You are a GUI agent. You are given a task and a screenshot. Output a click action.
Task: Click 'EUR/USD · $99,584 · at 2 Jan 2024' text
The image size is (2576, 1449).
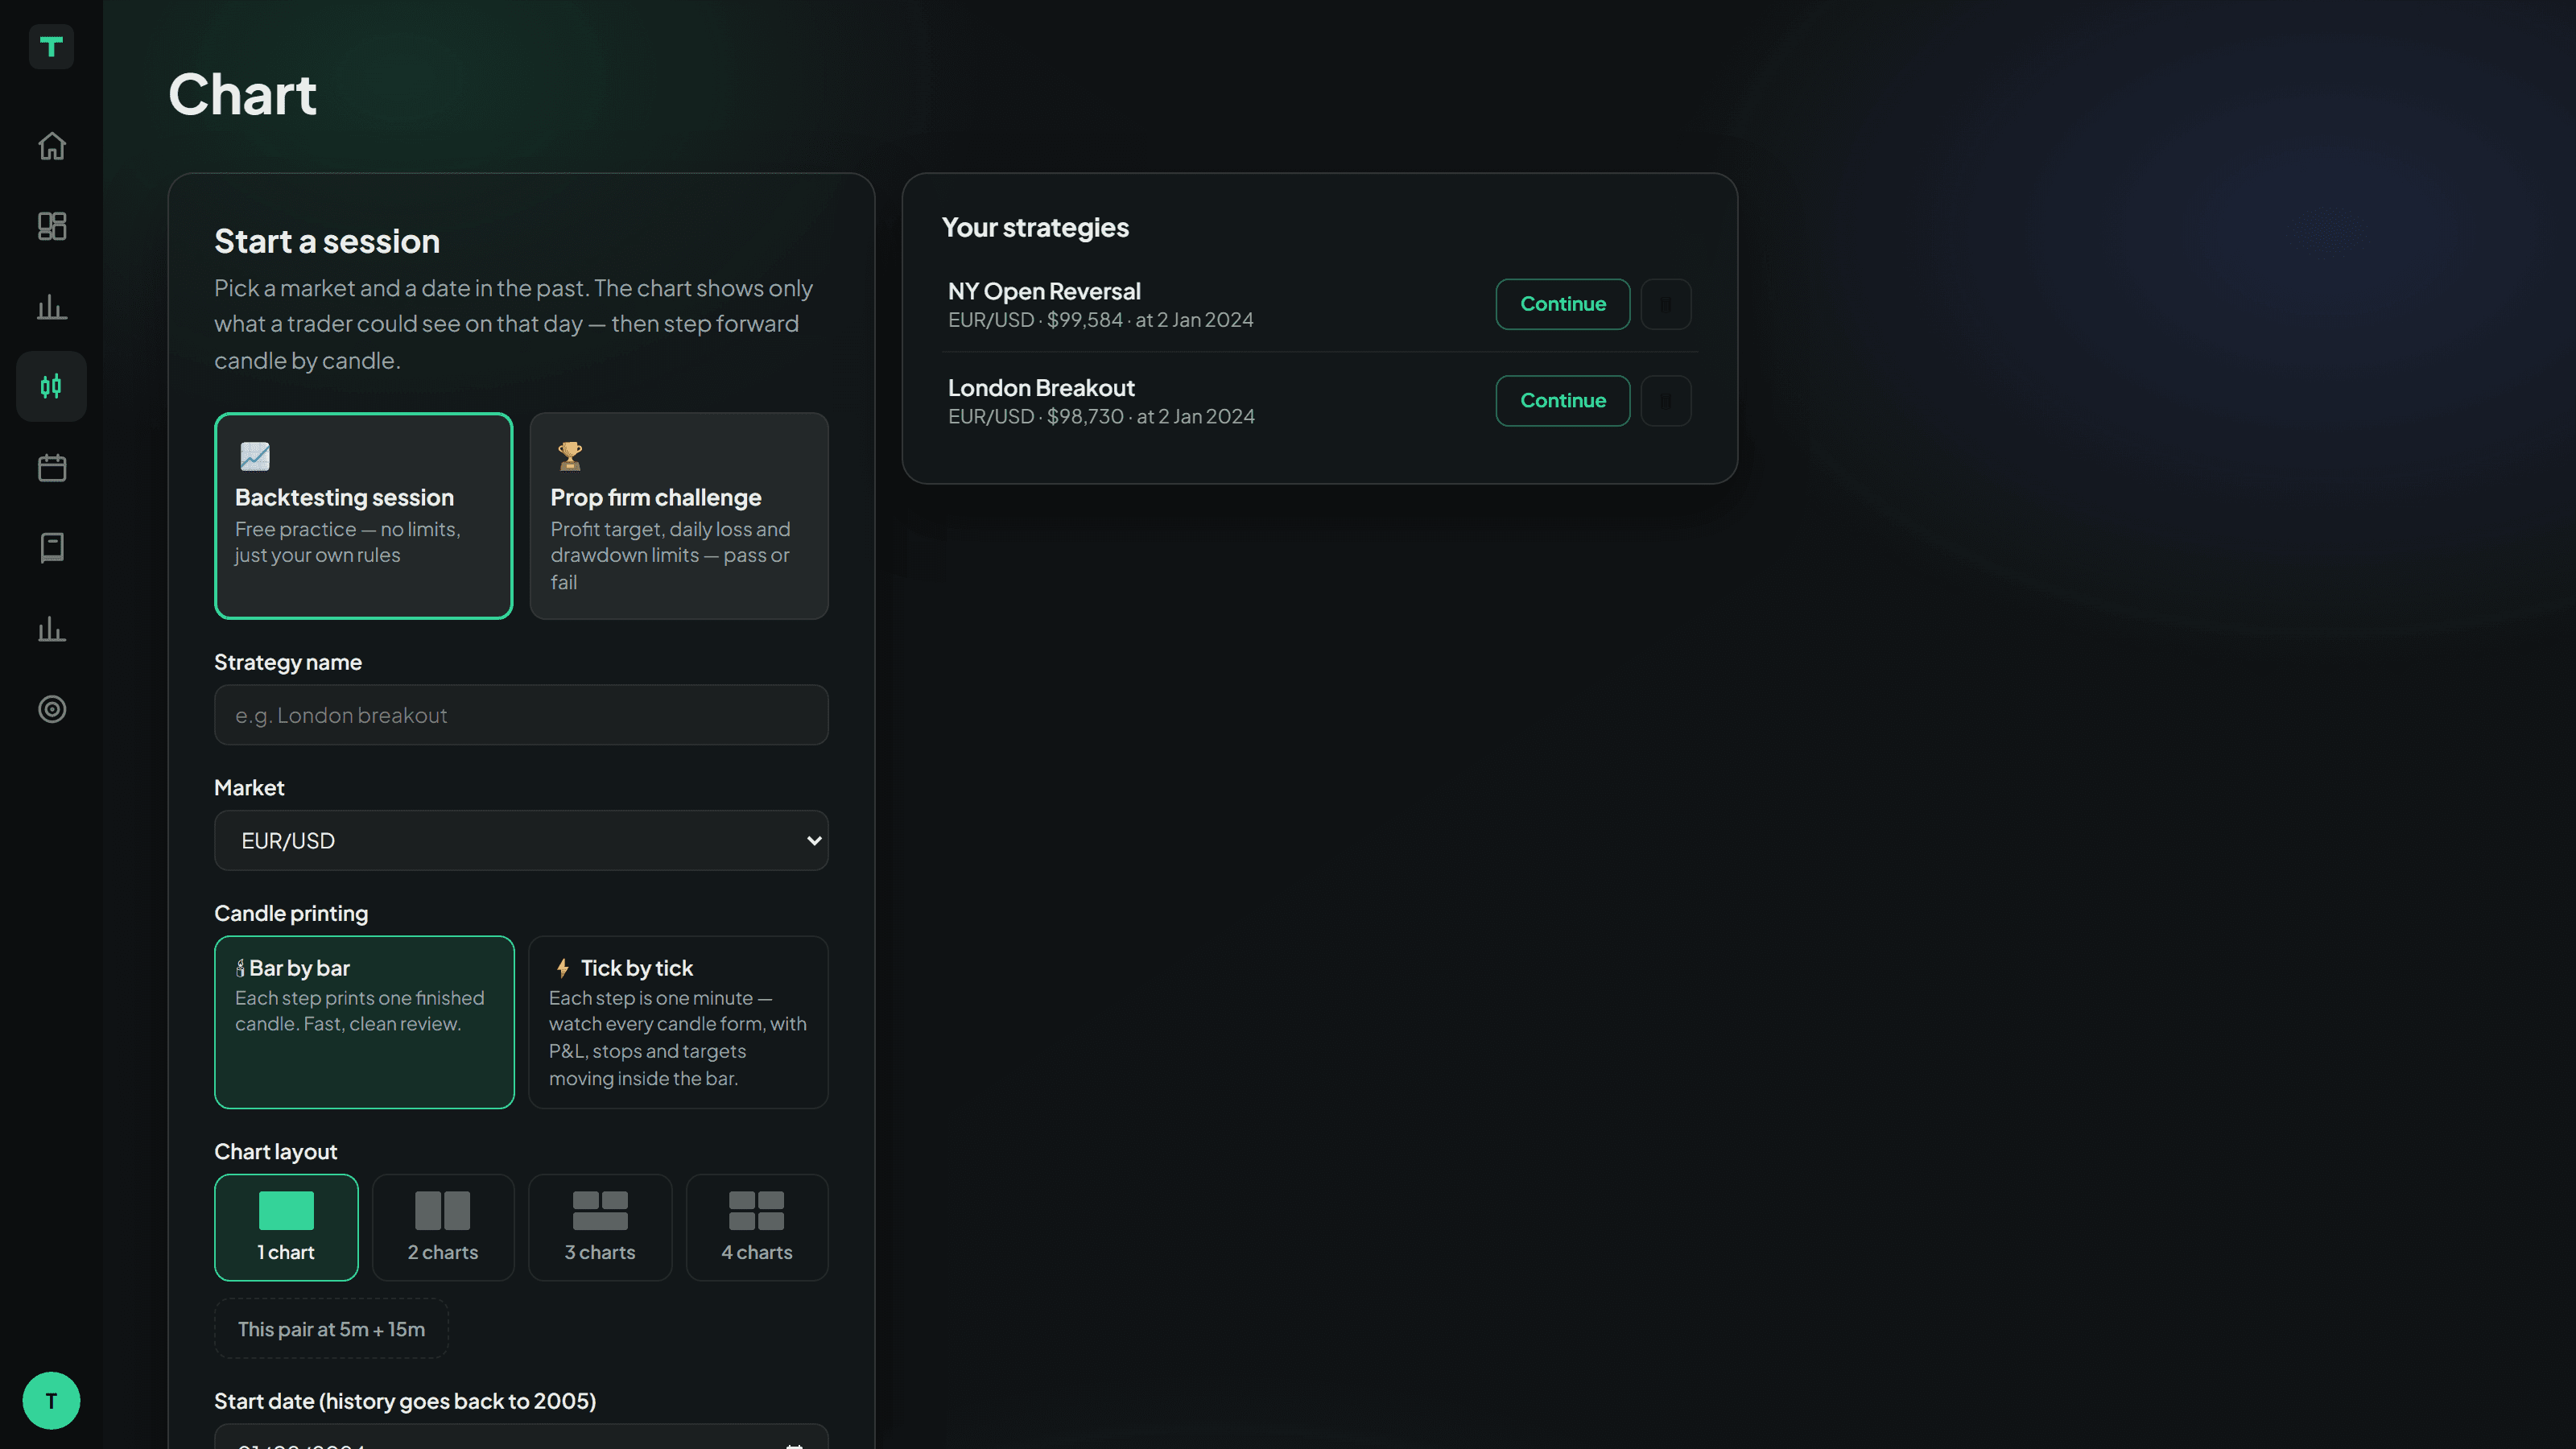click(x=1100, y=320)
